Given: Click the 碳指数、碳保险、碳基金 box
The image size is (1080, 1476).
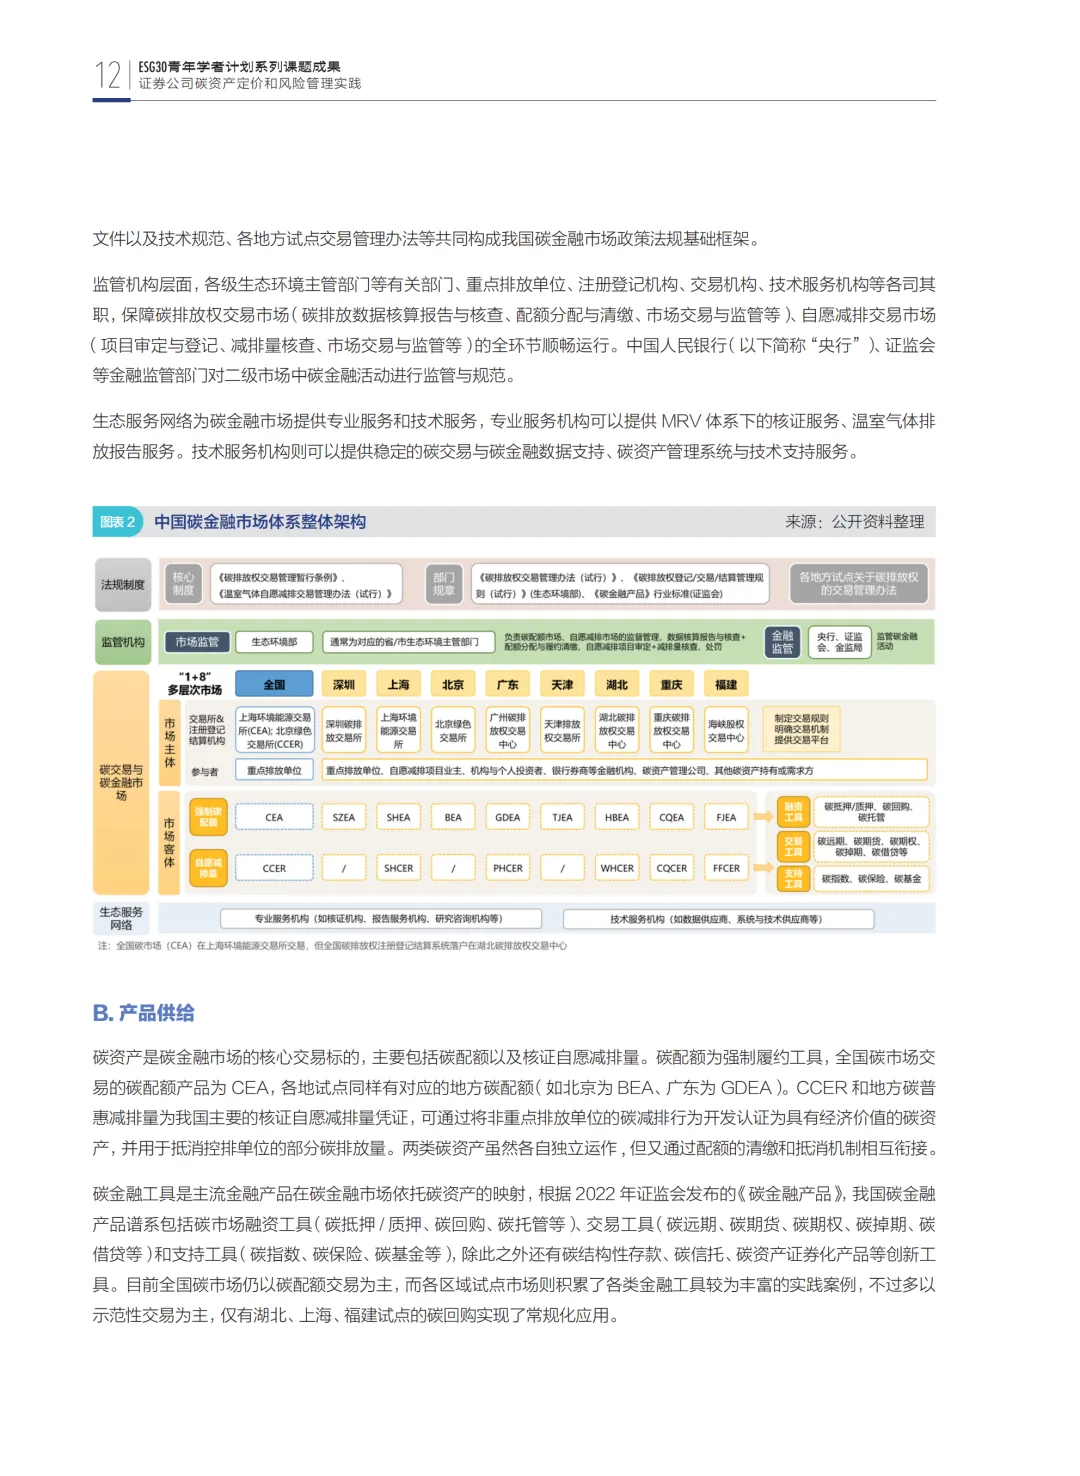Looking at the screenshot, I should 871,879.
